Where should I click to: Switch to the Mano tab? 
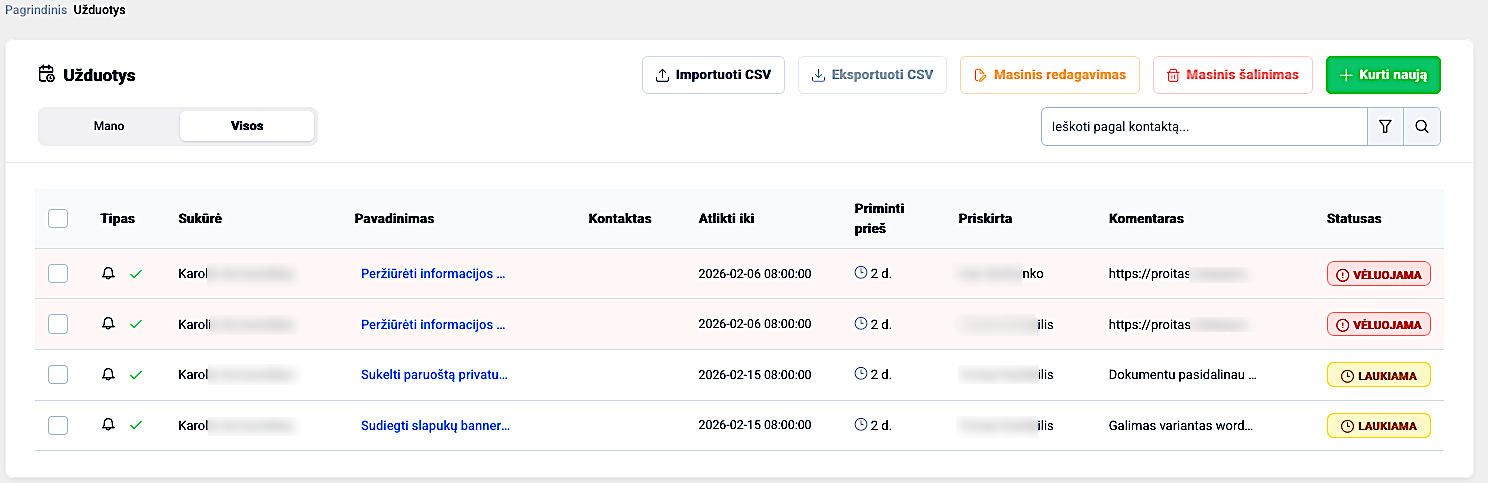109,126
